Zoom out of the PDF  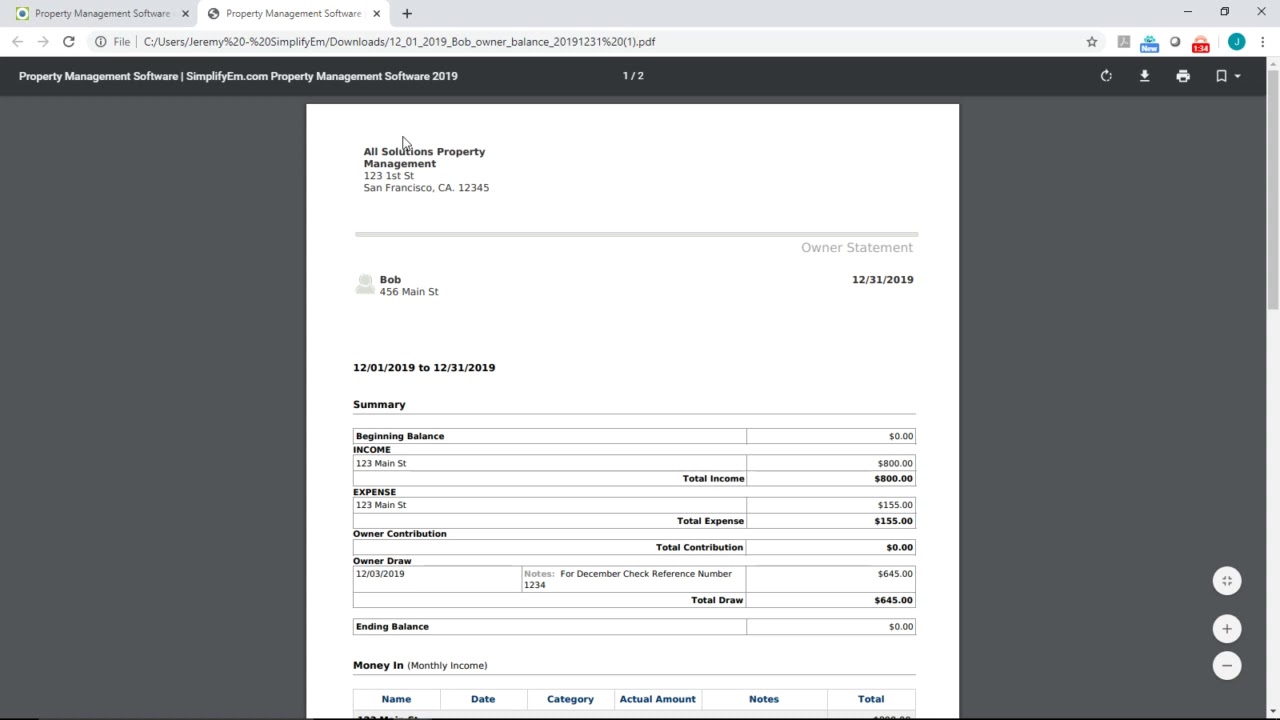[x=1227, y=666]
